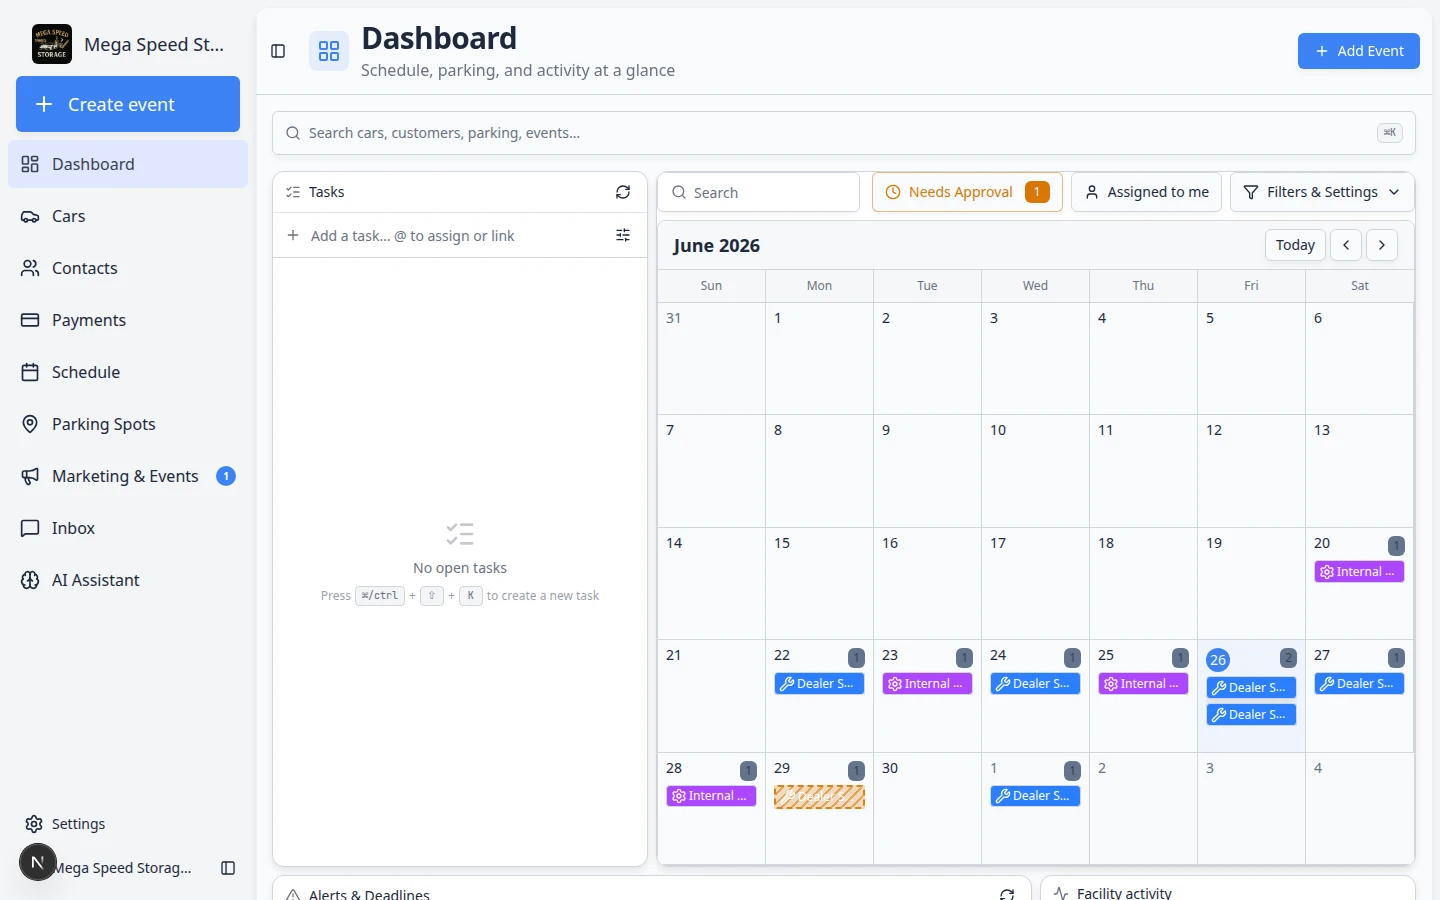Image resolution: width=1440 pixels, height=900 pixels.
Task: Expand Filters & Settings dropdown
Action: (1322, 192)
